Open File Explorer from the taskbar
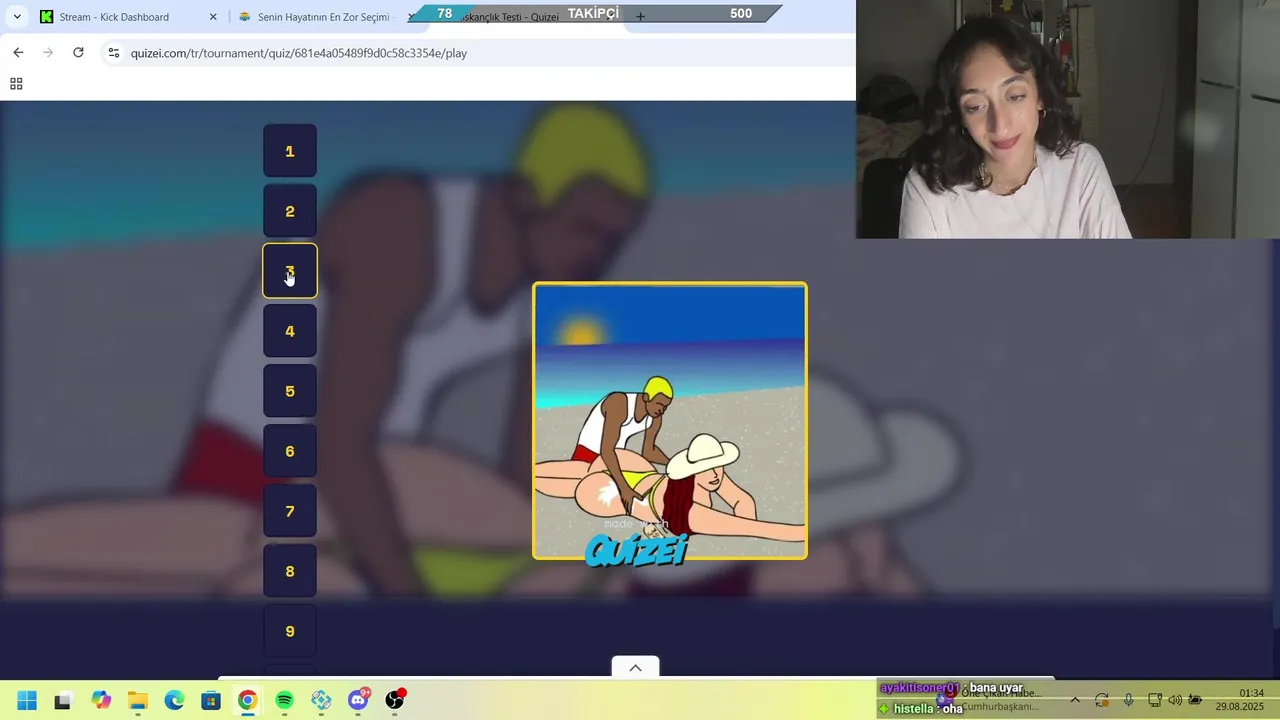Viewport: 1280px width, 720px height. (x=138, y=700)
